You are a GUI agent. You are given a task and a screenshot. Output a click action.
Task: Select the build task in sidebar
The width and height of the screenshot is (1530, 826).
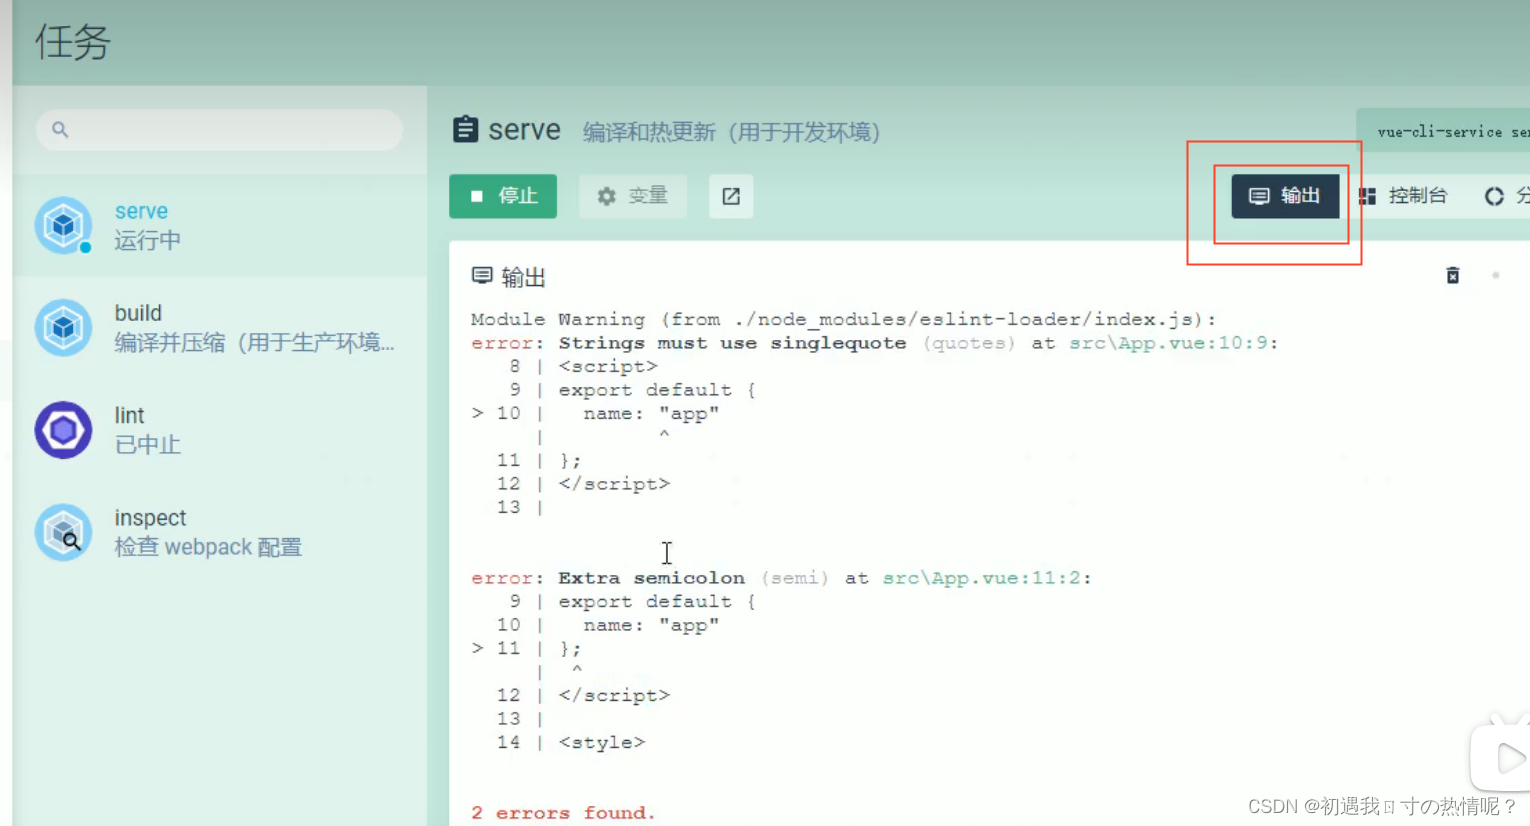click(x=219, y=327)
